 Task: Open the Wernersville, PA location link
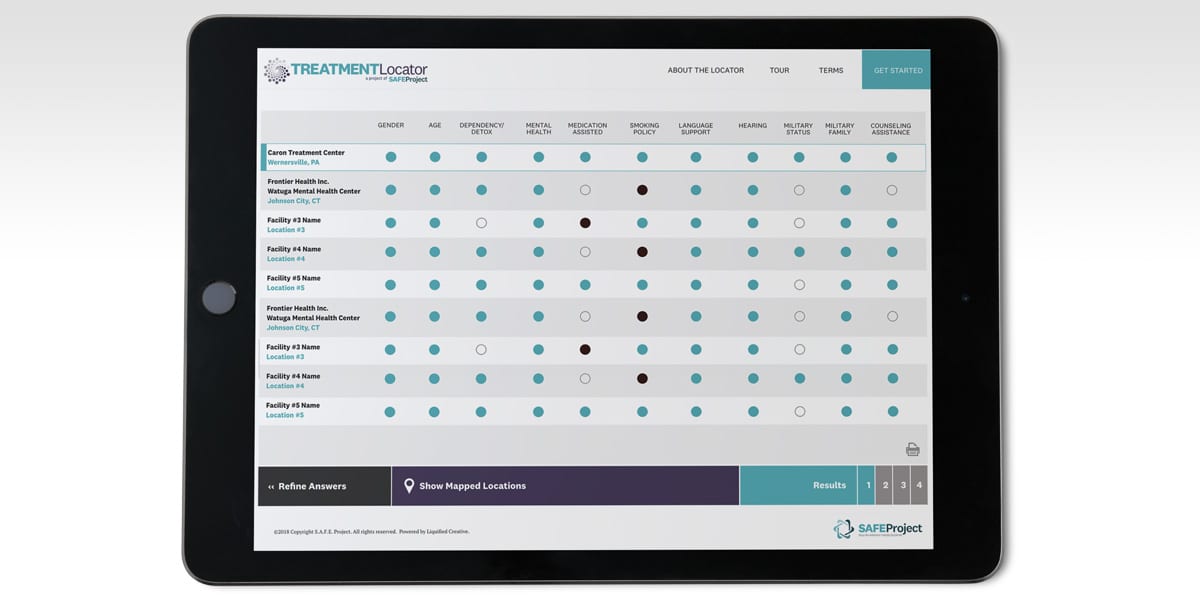(x=294, y=162)
